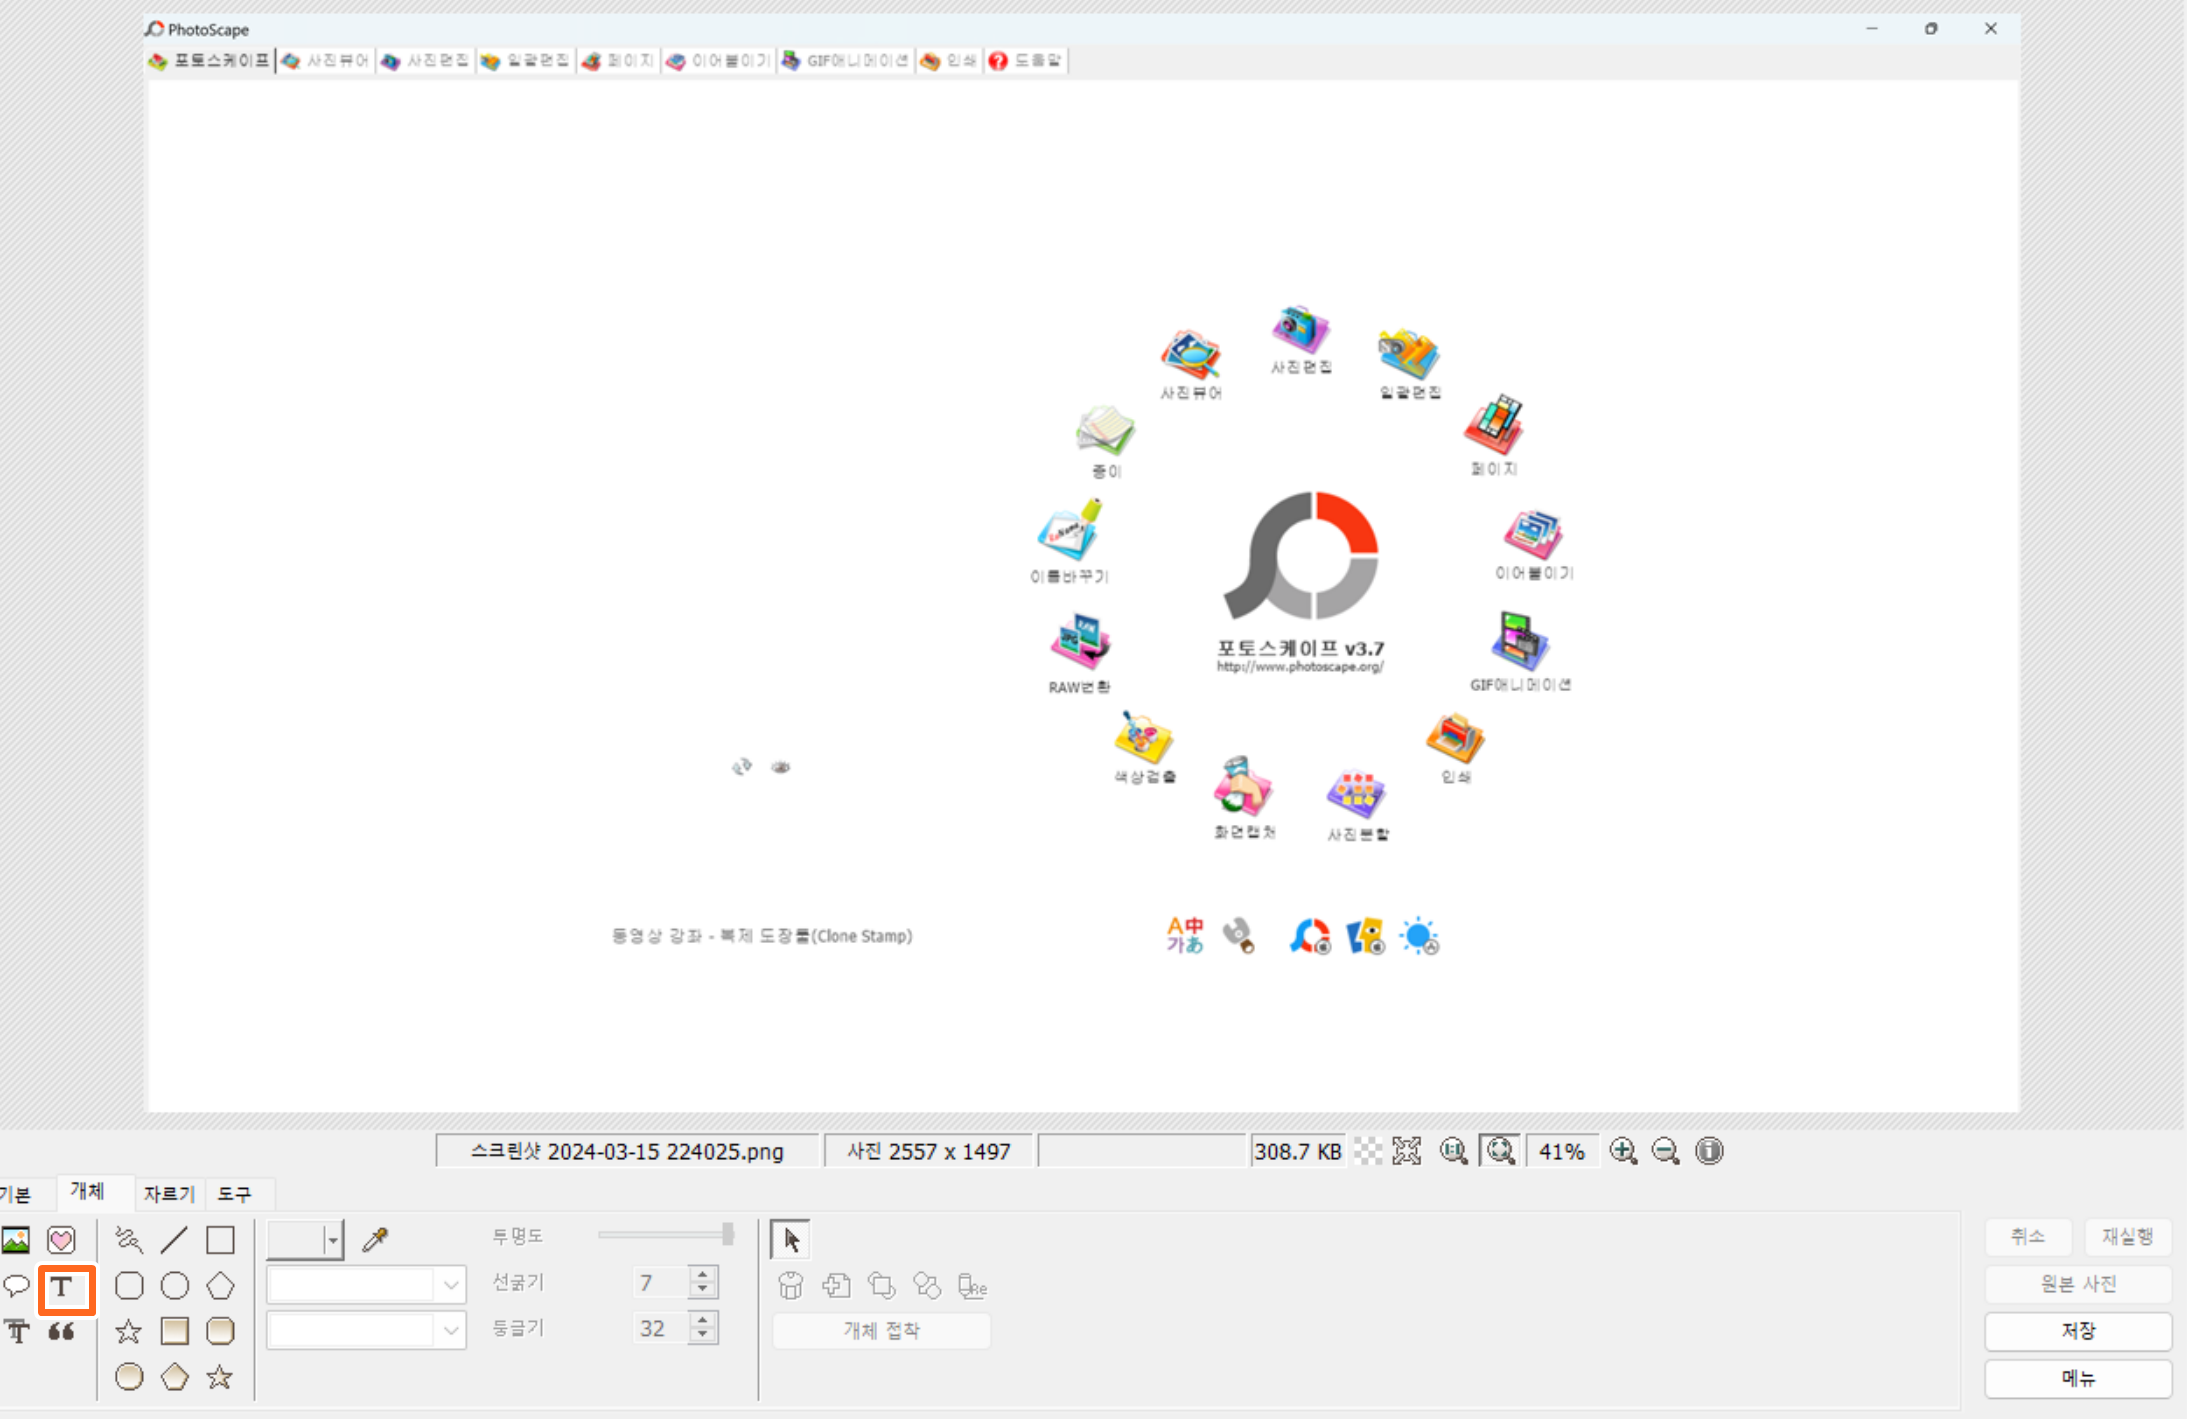Select the eyedropper color picker
Image resolution: width=2187 pixels, height=1419 pixels.
point(374,1238)
